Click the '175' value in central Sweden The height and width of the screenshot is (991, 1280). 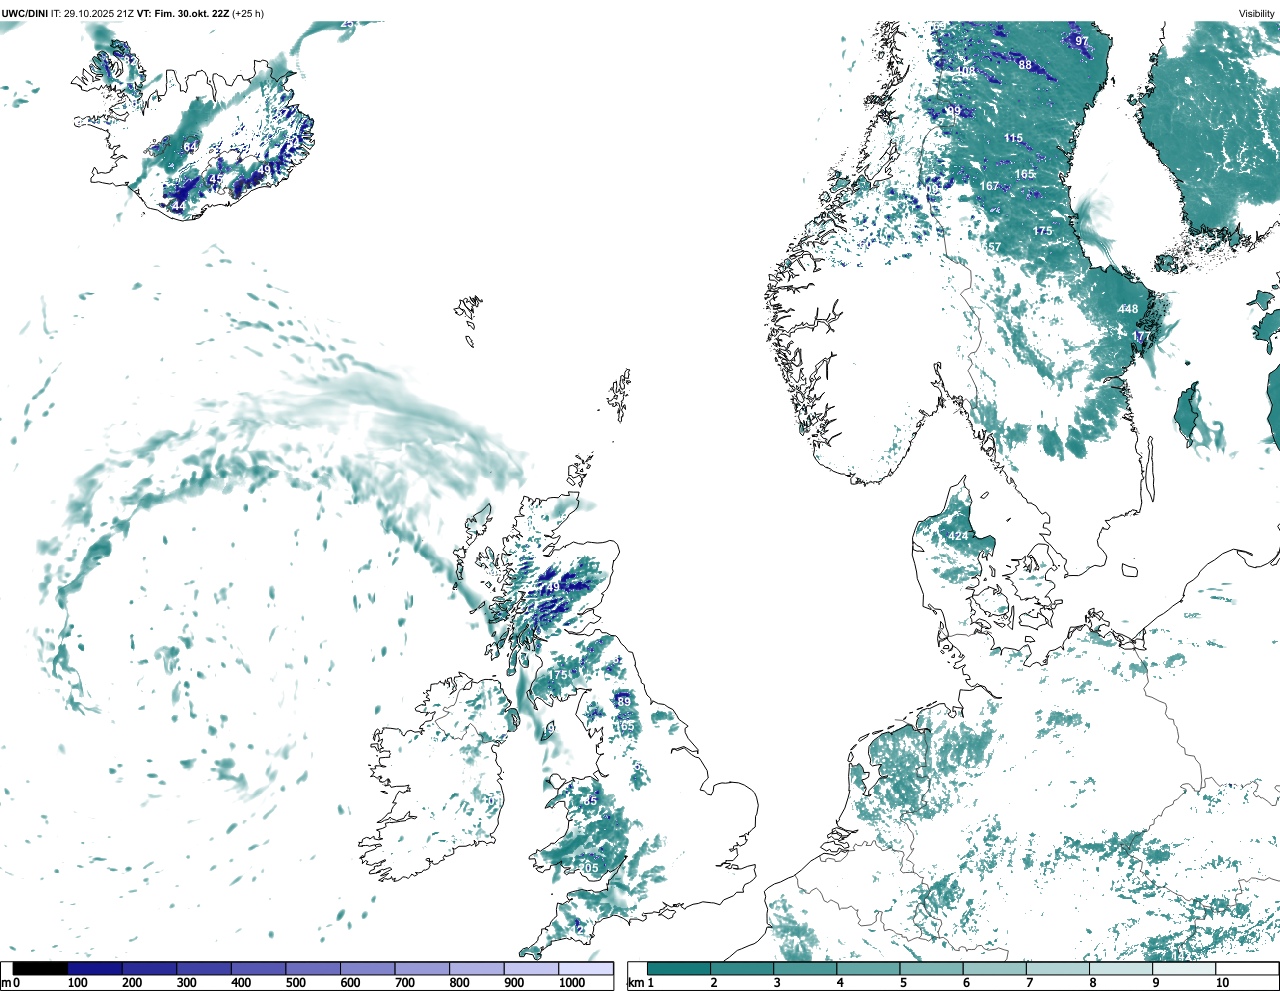click(x=1042, y=231)
